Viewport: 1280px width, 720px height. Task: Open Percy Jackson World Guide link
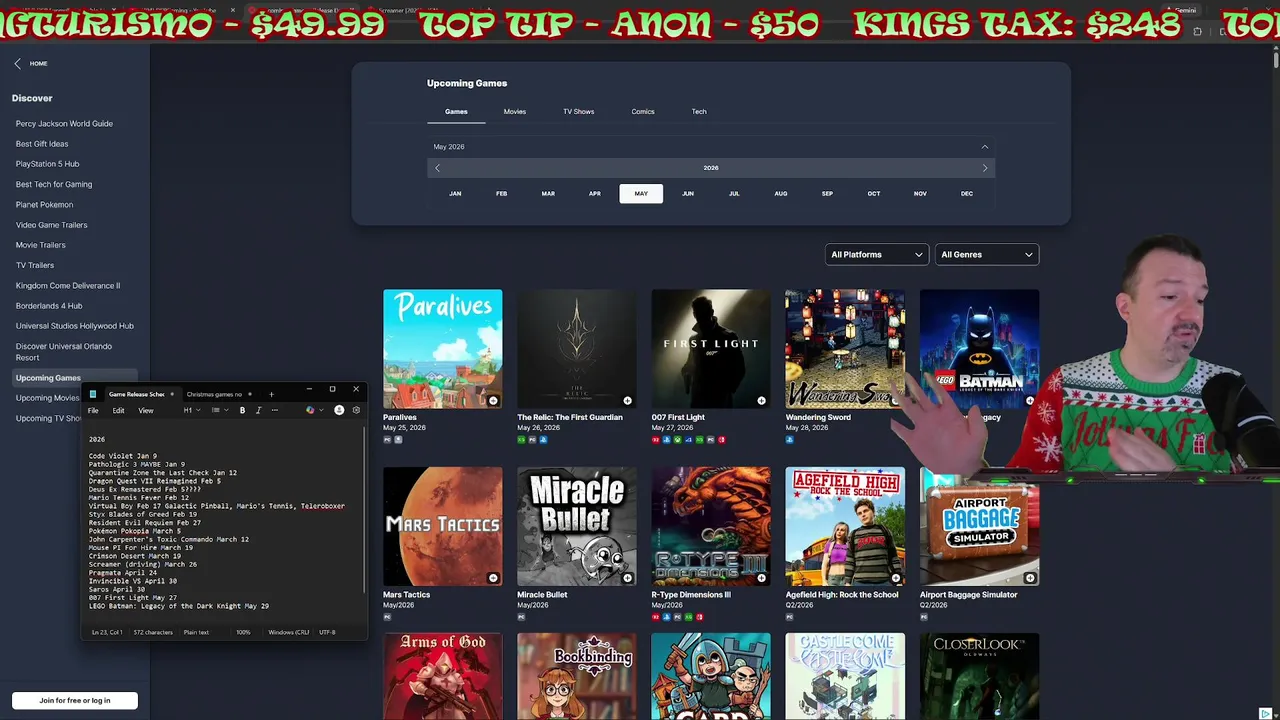coord(64,124)
